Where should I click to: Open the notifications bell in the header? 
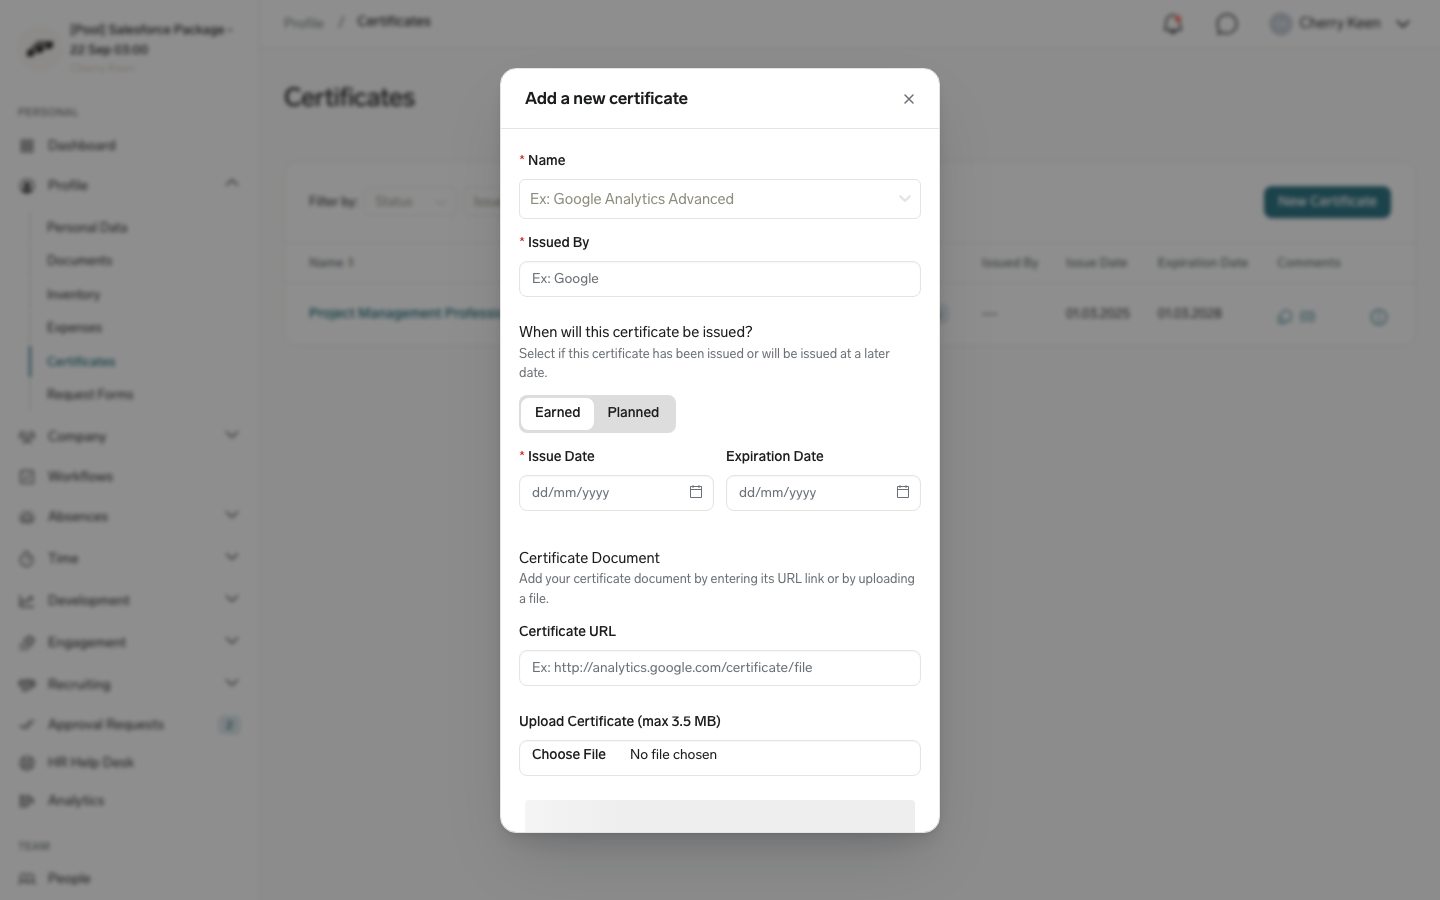1173,24
